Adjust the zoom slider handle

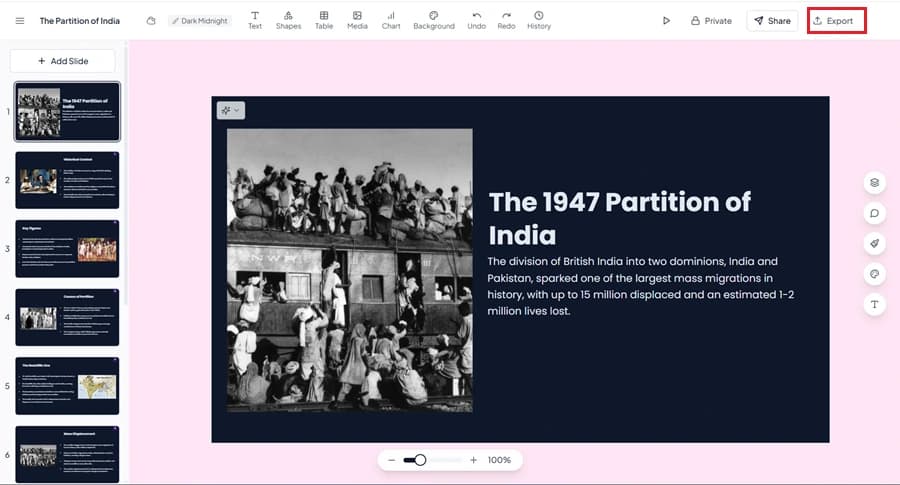(x=420, y=460)
